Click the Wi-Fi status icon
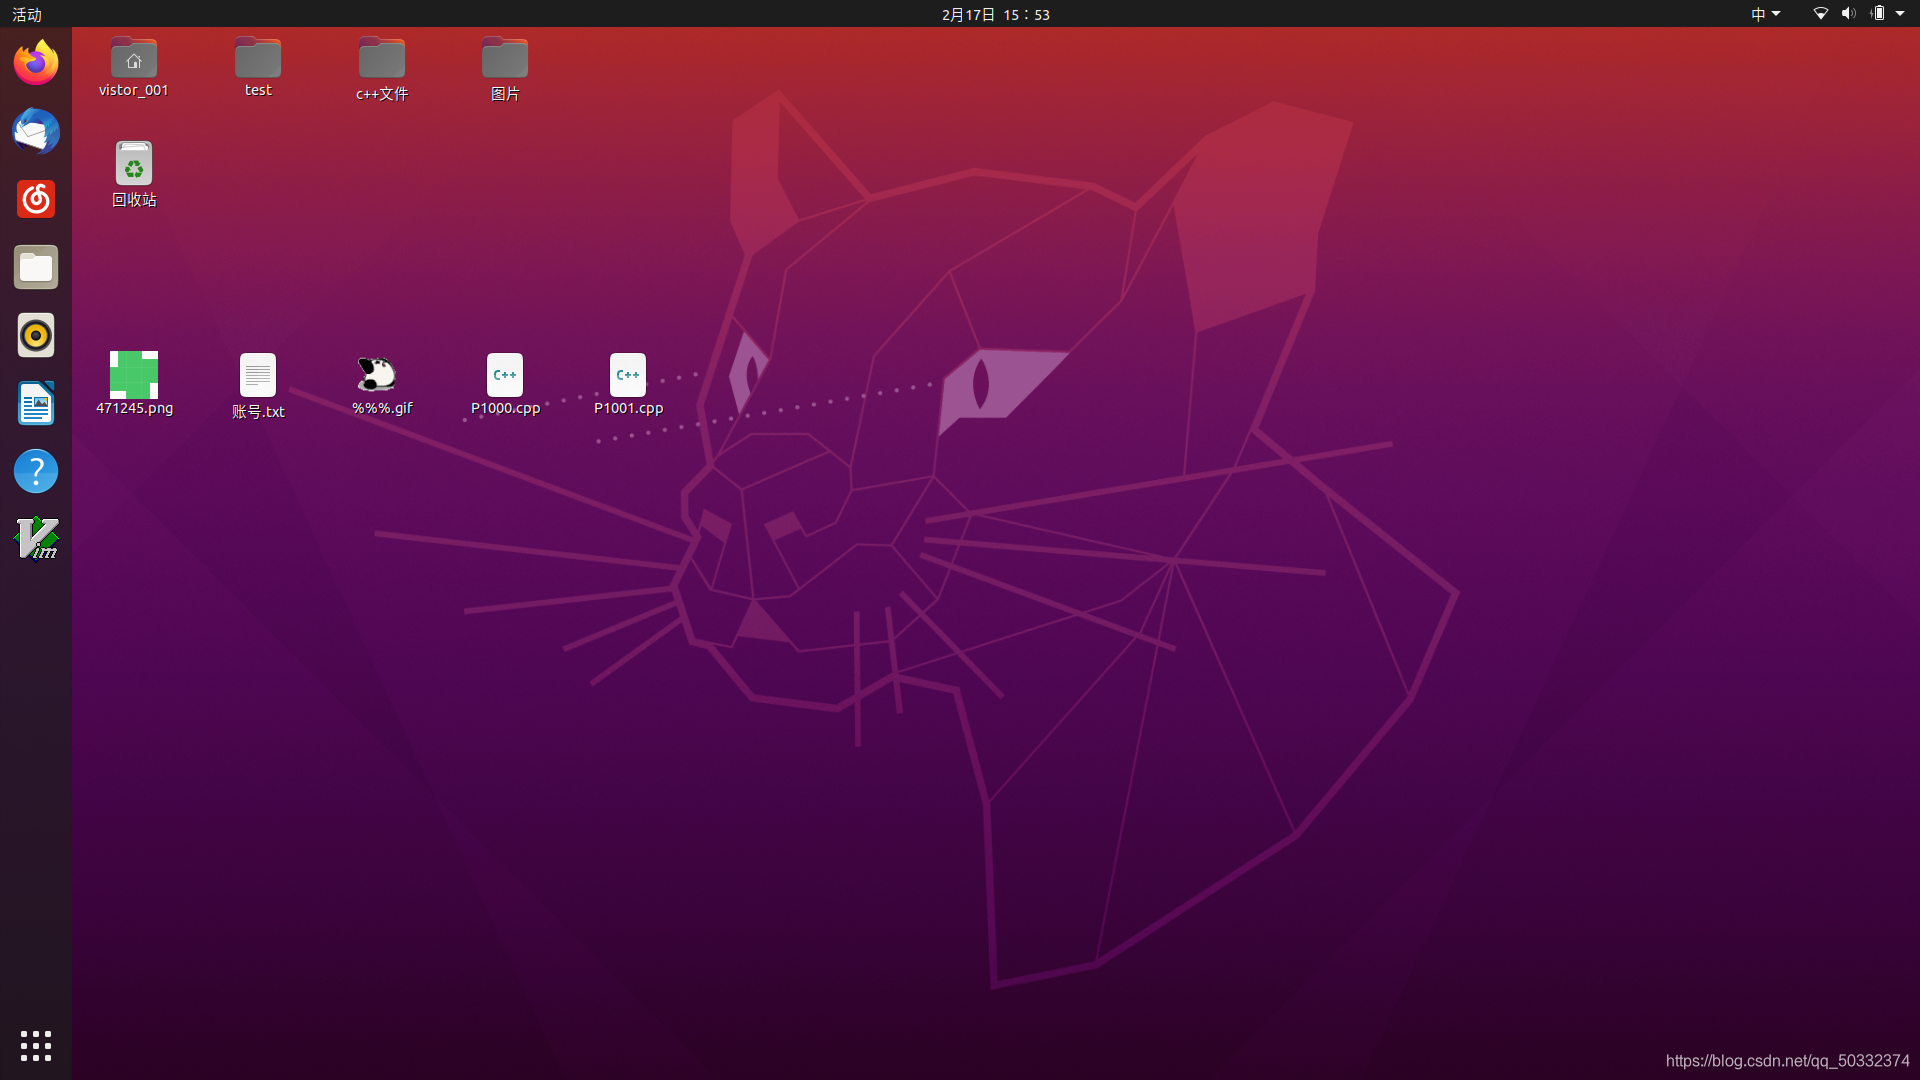 coord(1820,14)
